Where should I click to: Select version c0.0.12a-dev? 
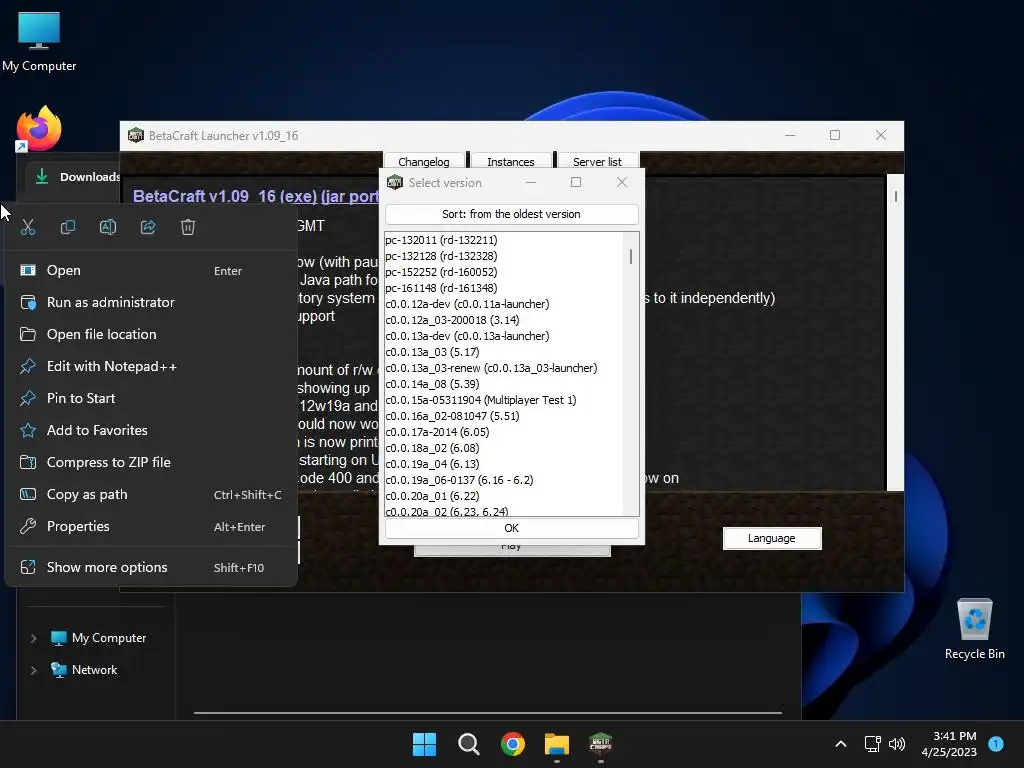(468, 304)
